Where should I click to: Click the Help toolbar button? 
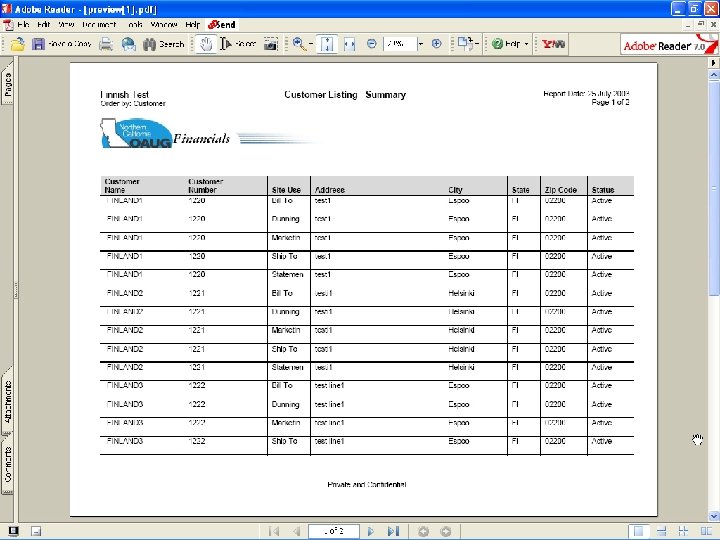[506, 44]
